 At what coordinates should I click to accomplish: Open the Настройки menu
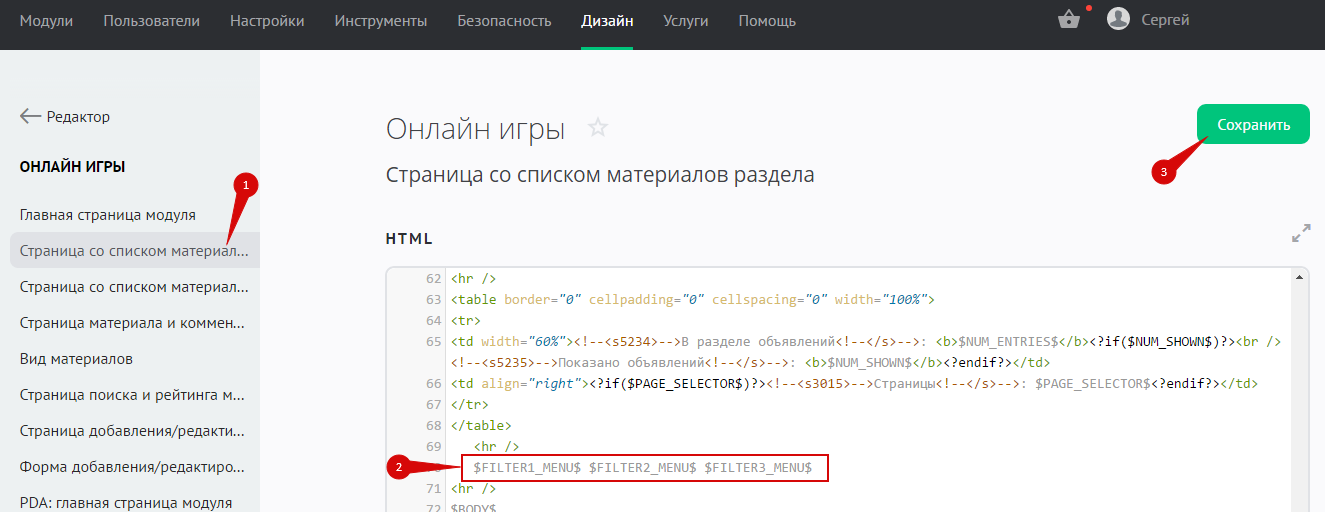pyautogui.click(x=267, y=21)
